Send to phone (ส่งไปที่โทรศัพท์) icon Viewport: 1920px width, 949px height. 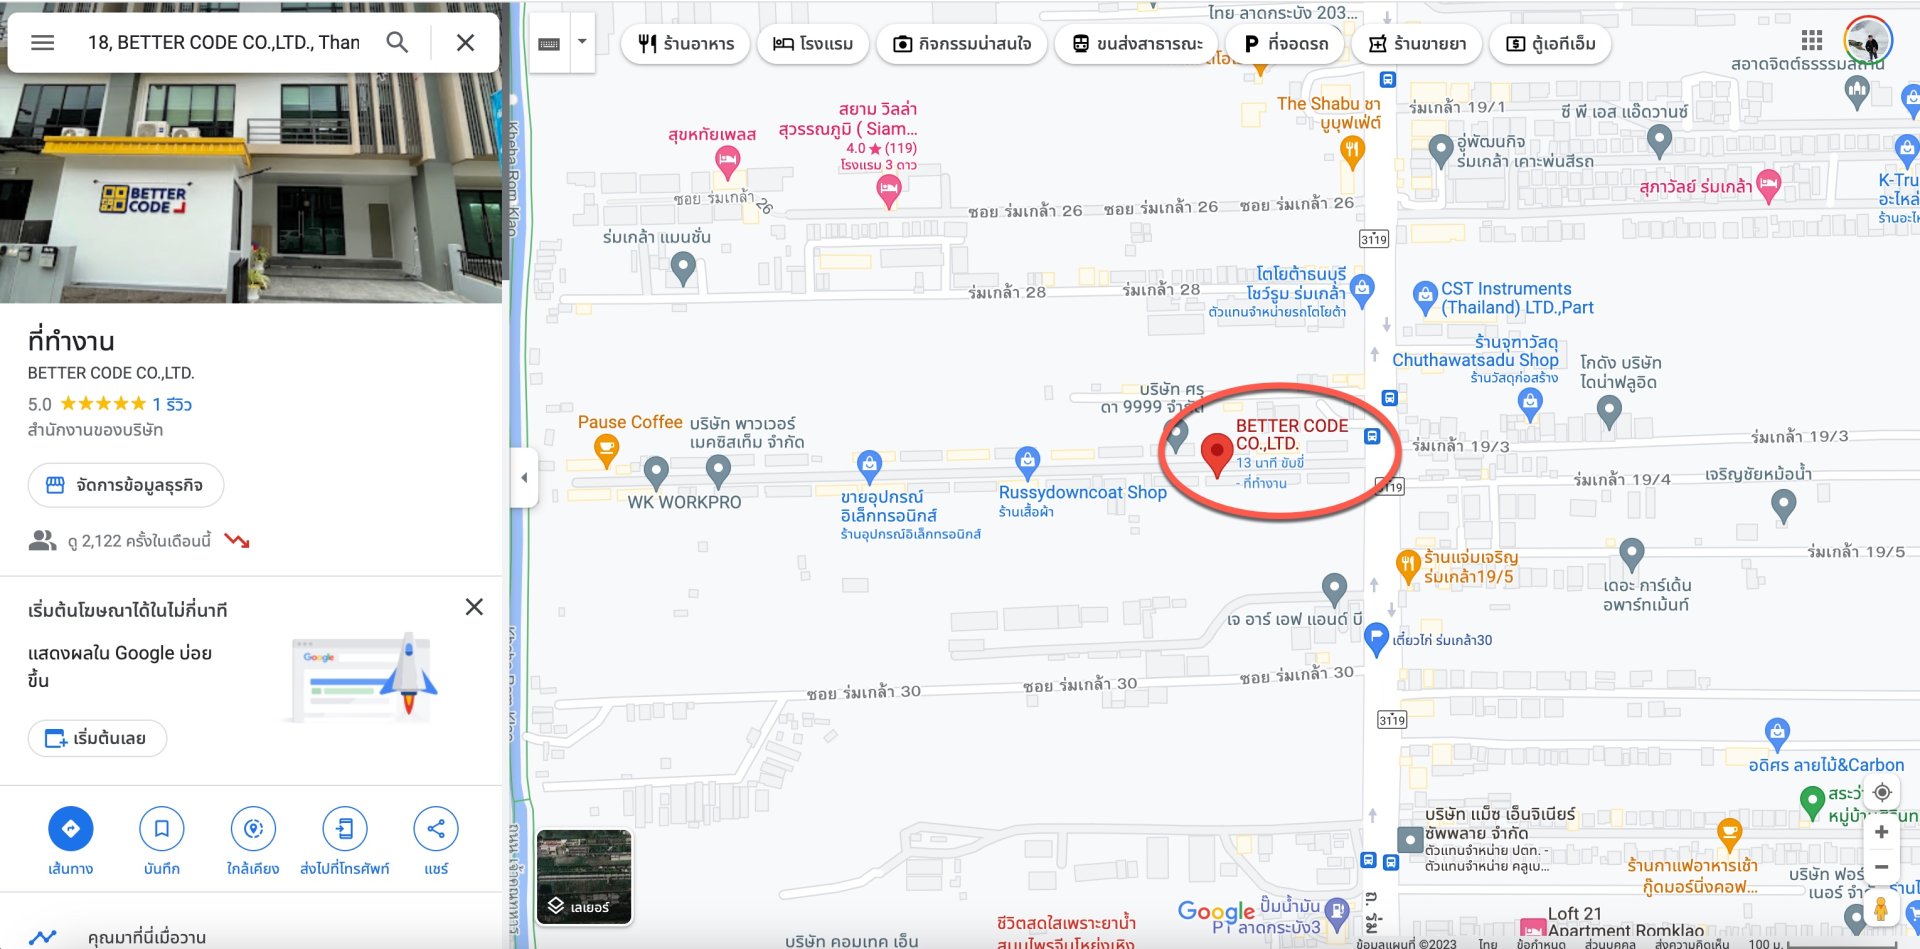pos(344,829)
